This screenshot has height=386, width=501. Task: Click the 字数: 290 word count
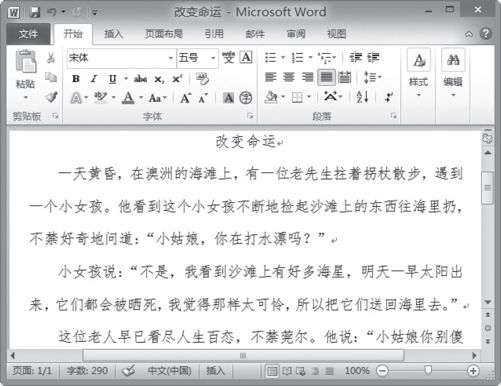click(87, 371)
